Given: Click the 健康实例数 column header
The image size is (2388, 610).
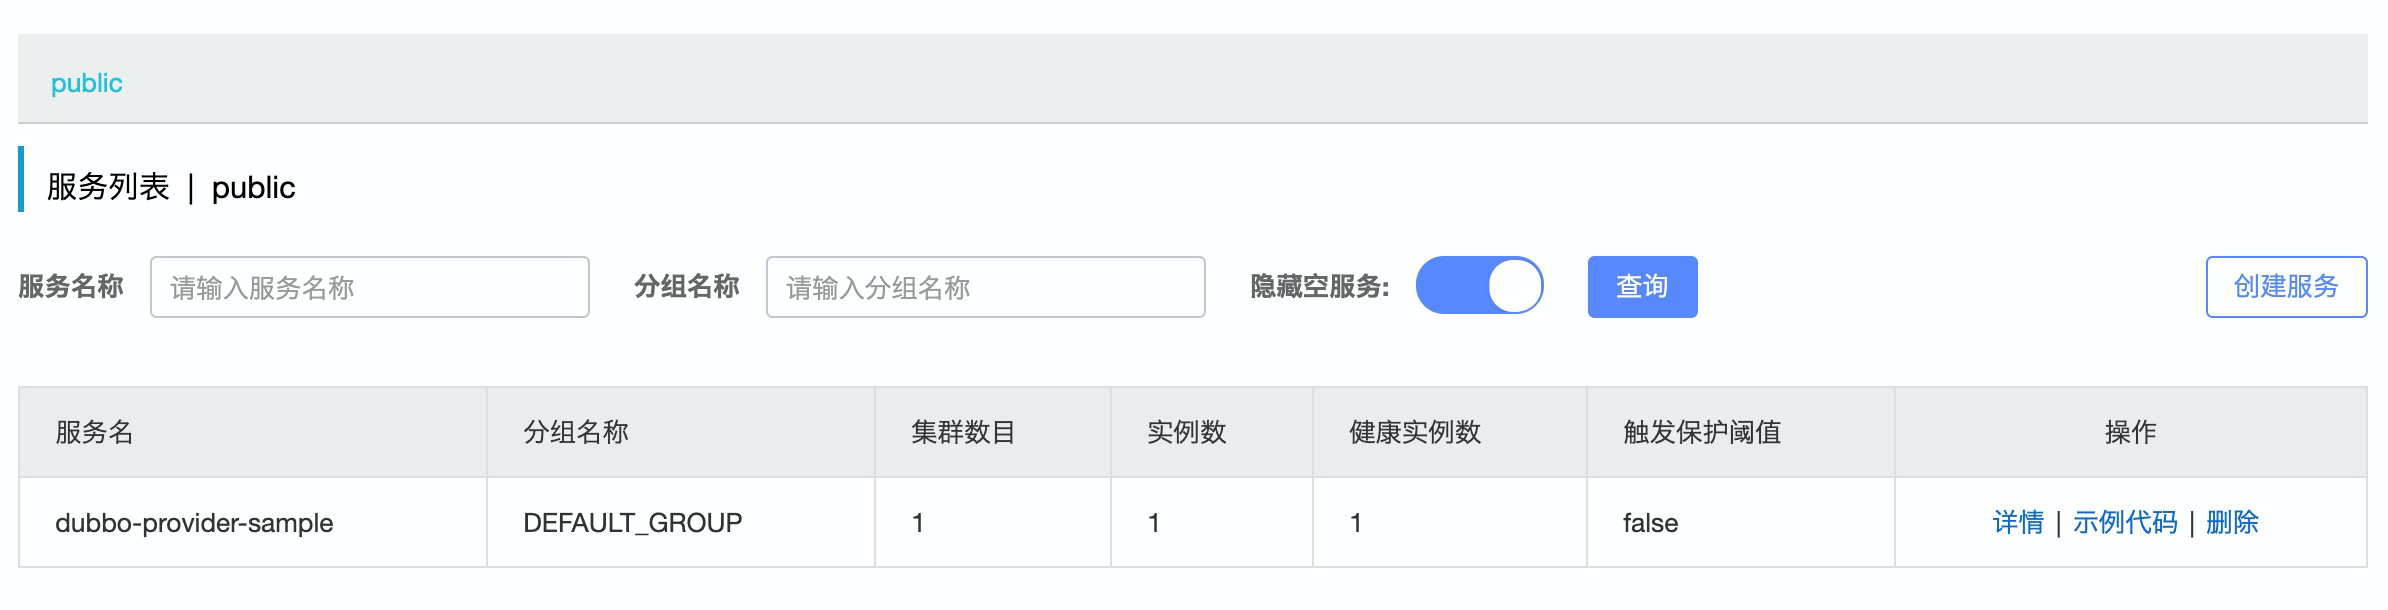Looking at the screenshot, I should (x=1414, y=432).
